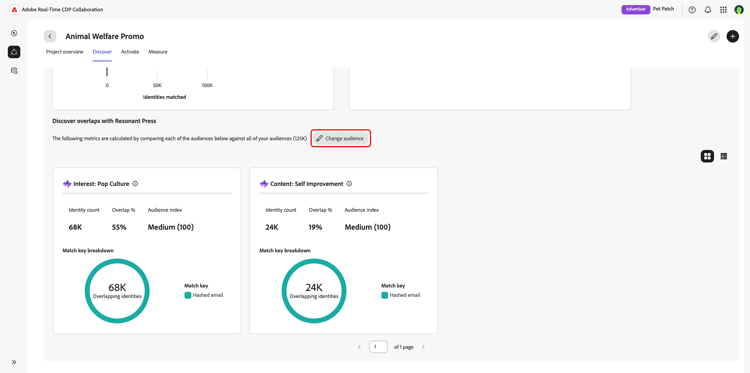Click the Interest: Pop Culture card title
This screenshot has height=373, width=750.
click(x=102, y=184)
